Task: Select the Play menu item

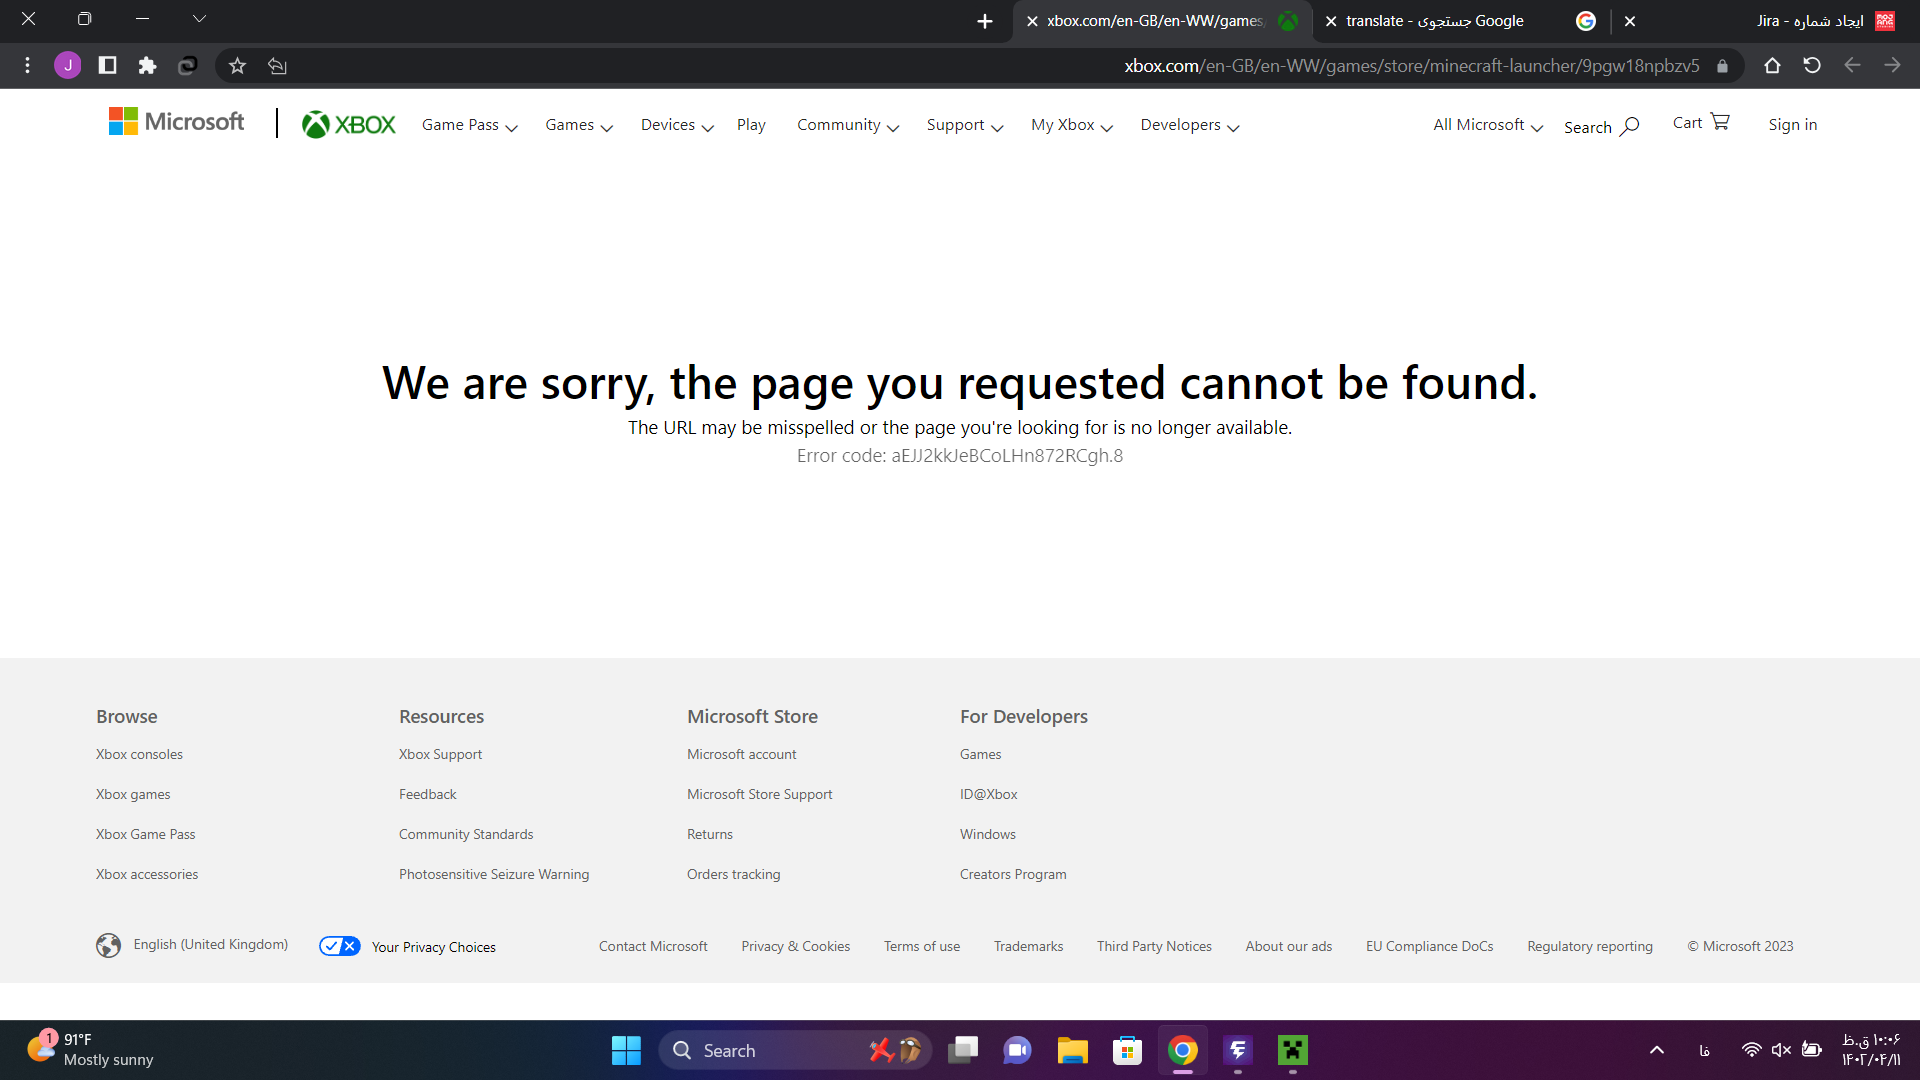Action: click(751, 125)
